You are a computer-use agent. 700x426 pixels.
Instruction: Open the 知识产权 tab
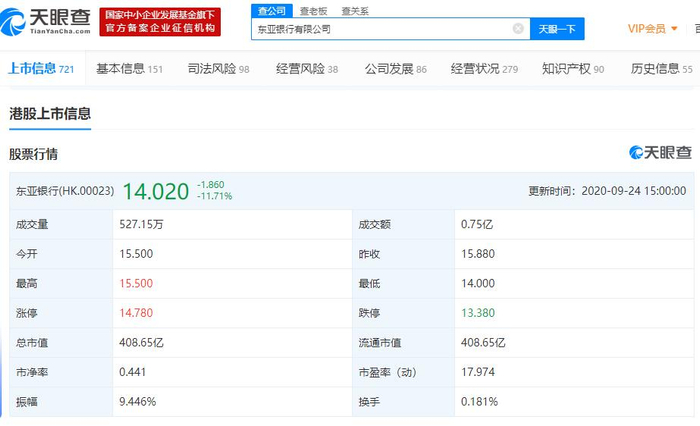point(572,69)
